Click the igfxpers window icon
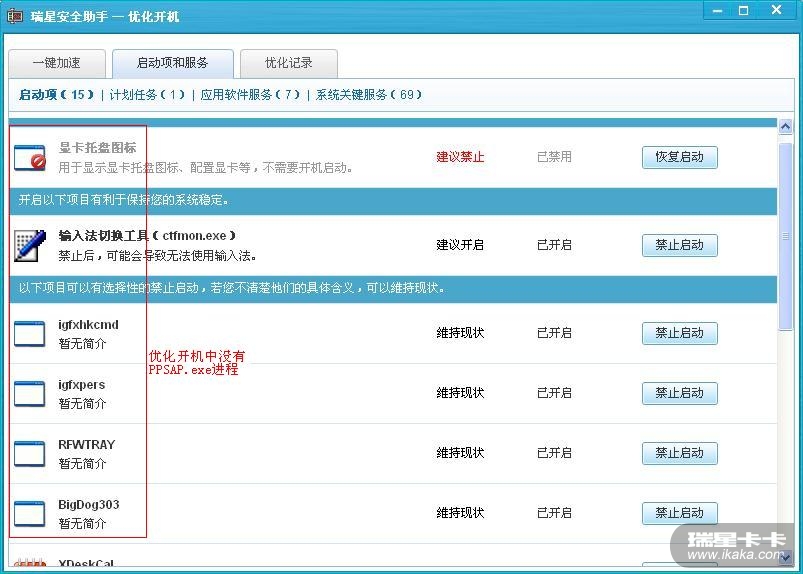This screenshot has height=574, width=803. (x=30, y=394)
